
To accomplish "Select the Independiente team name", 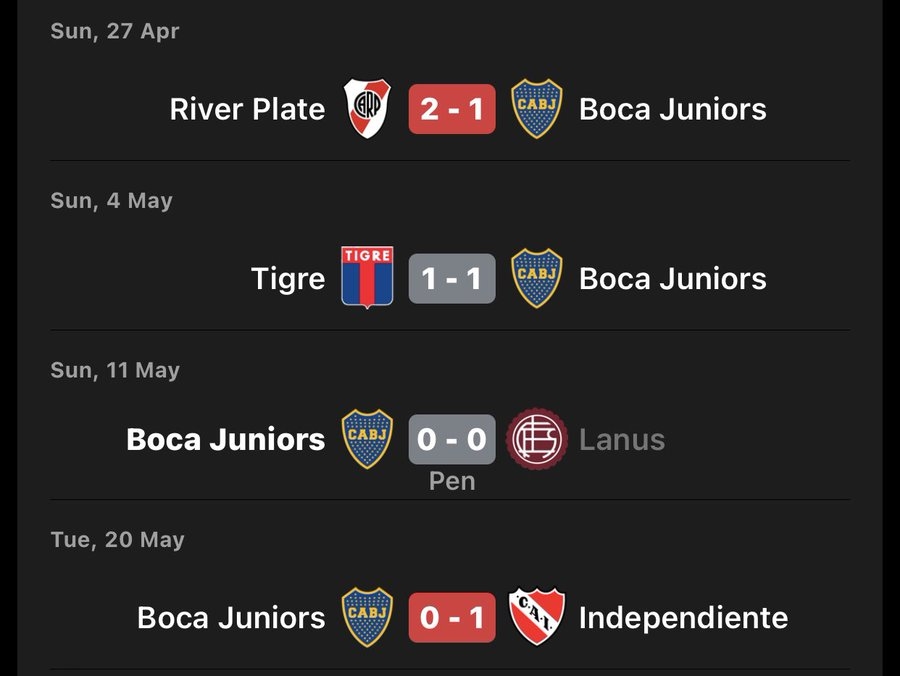I will point(683,617).
